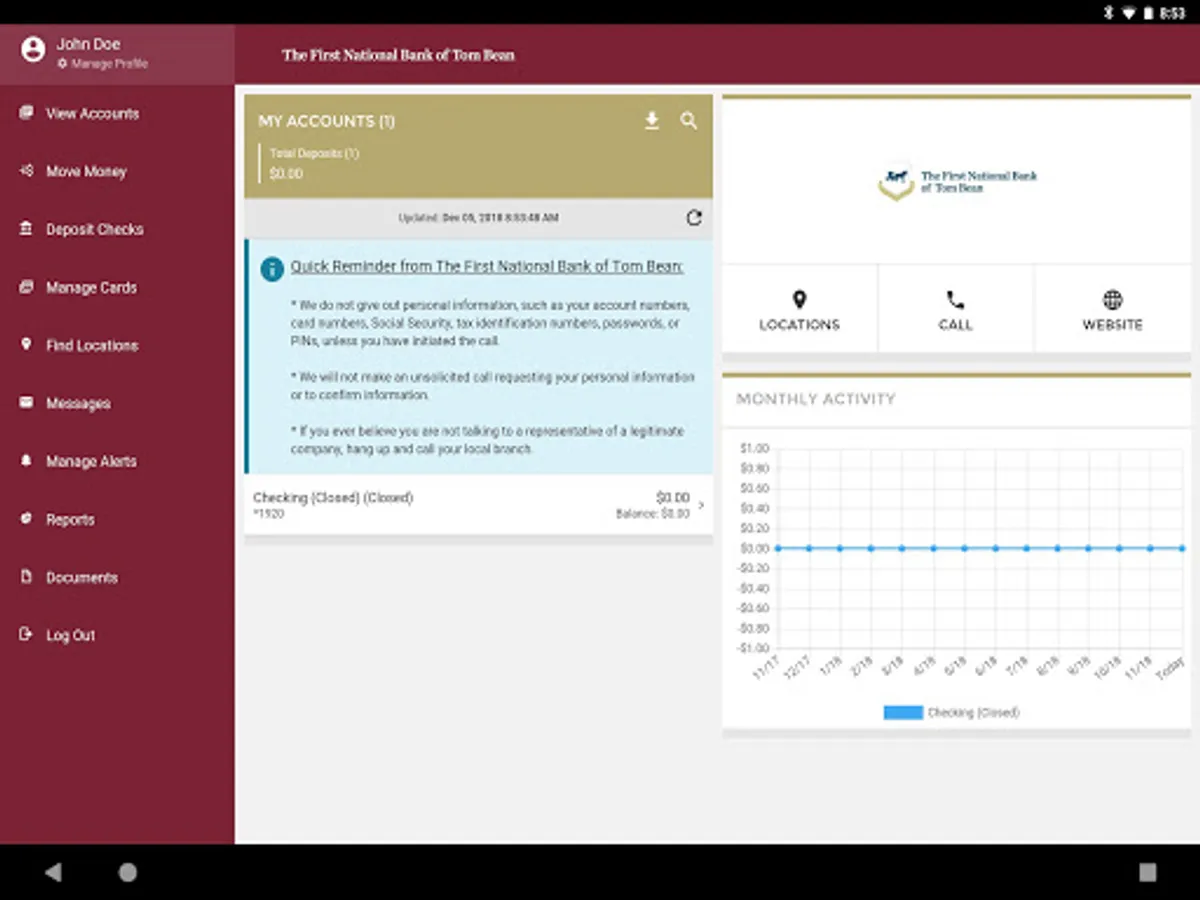This screenshot has height=900, width=1200.
Task: Tap Android recent apps square button
Action: pos(1148,872)
